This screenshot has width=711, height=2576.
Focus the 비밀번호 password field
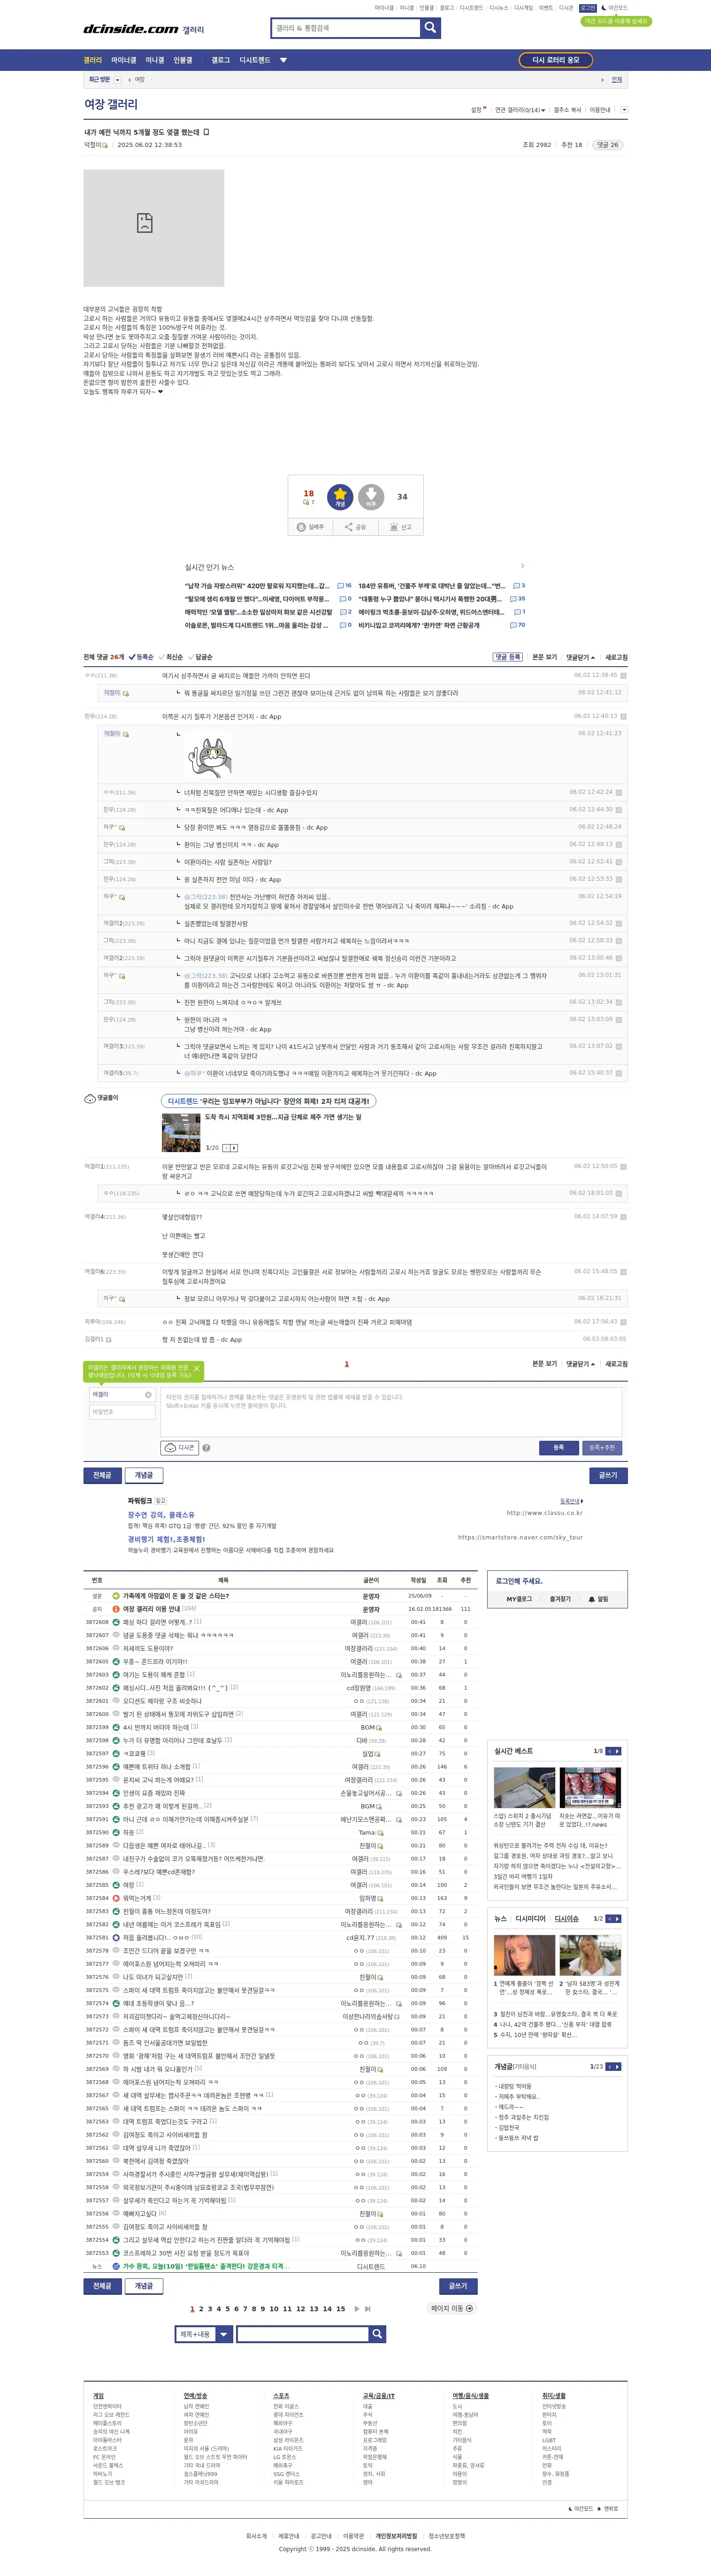click(122, 1412)
